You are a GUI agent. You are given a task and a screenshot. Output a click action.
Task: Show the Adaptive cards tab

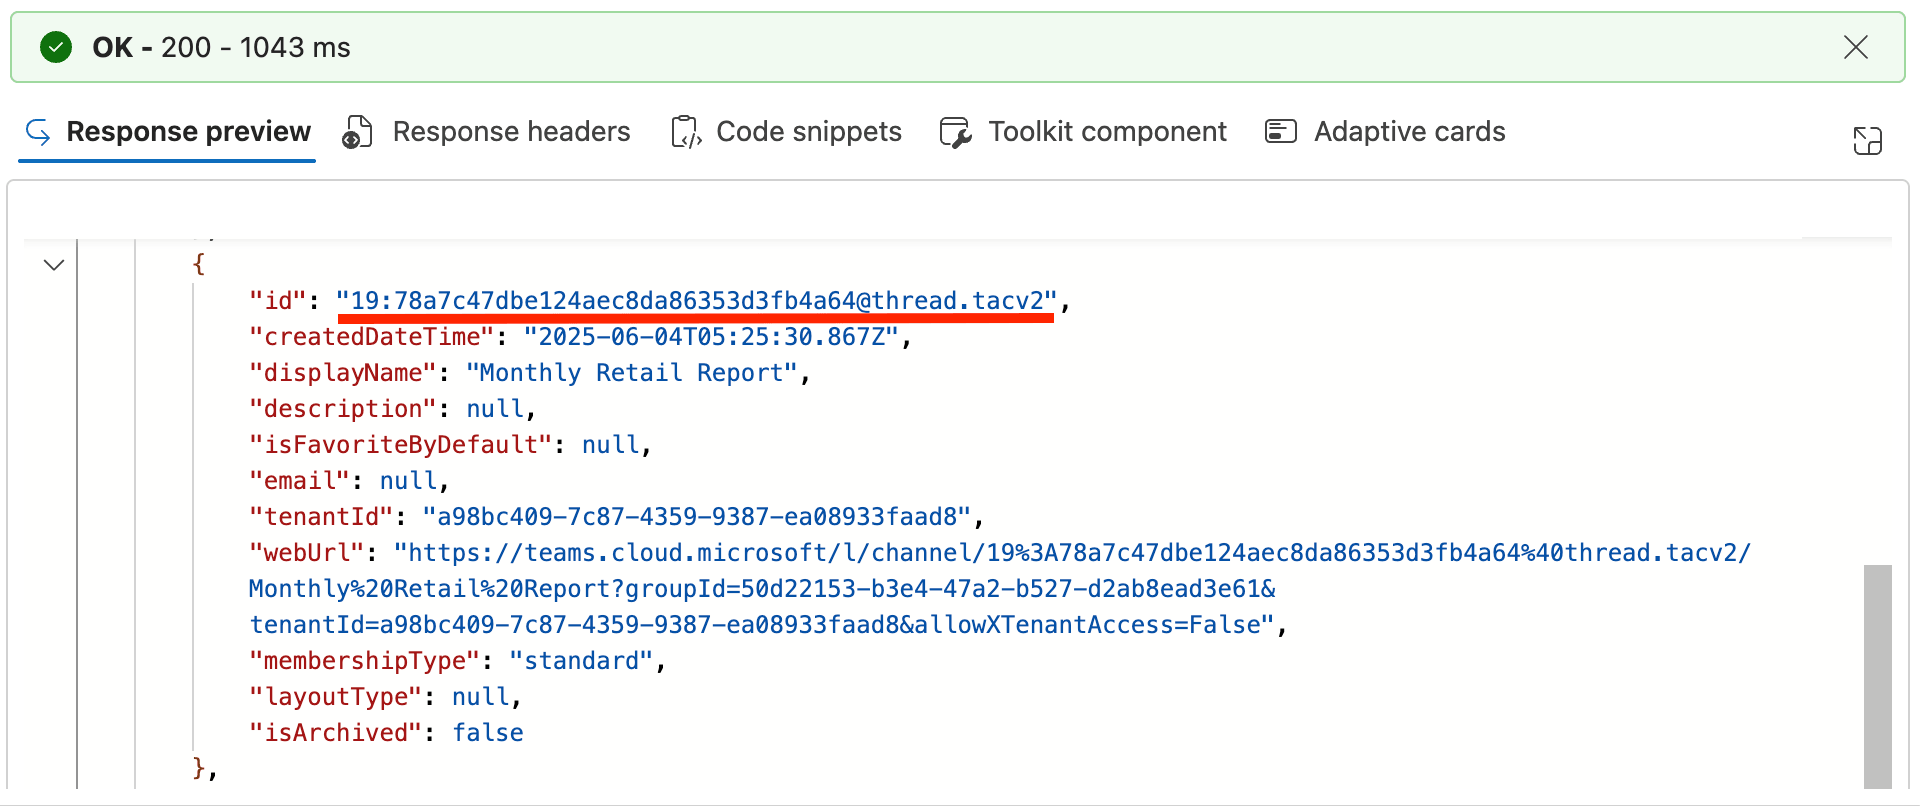(1385, 132)
